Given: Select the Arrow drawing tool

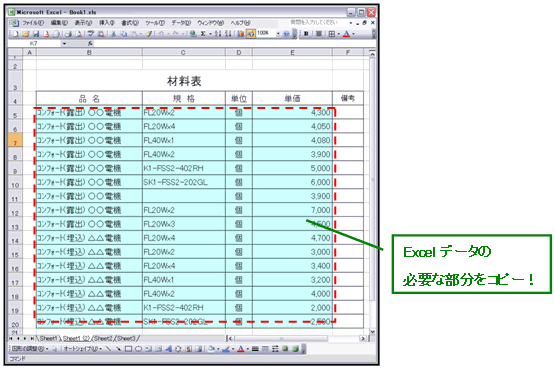Looking at the screenshot, I should tap(118, 349).
